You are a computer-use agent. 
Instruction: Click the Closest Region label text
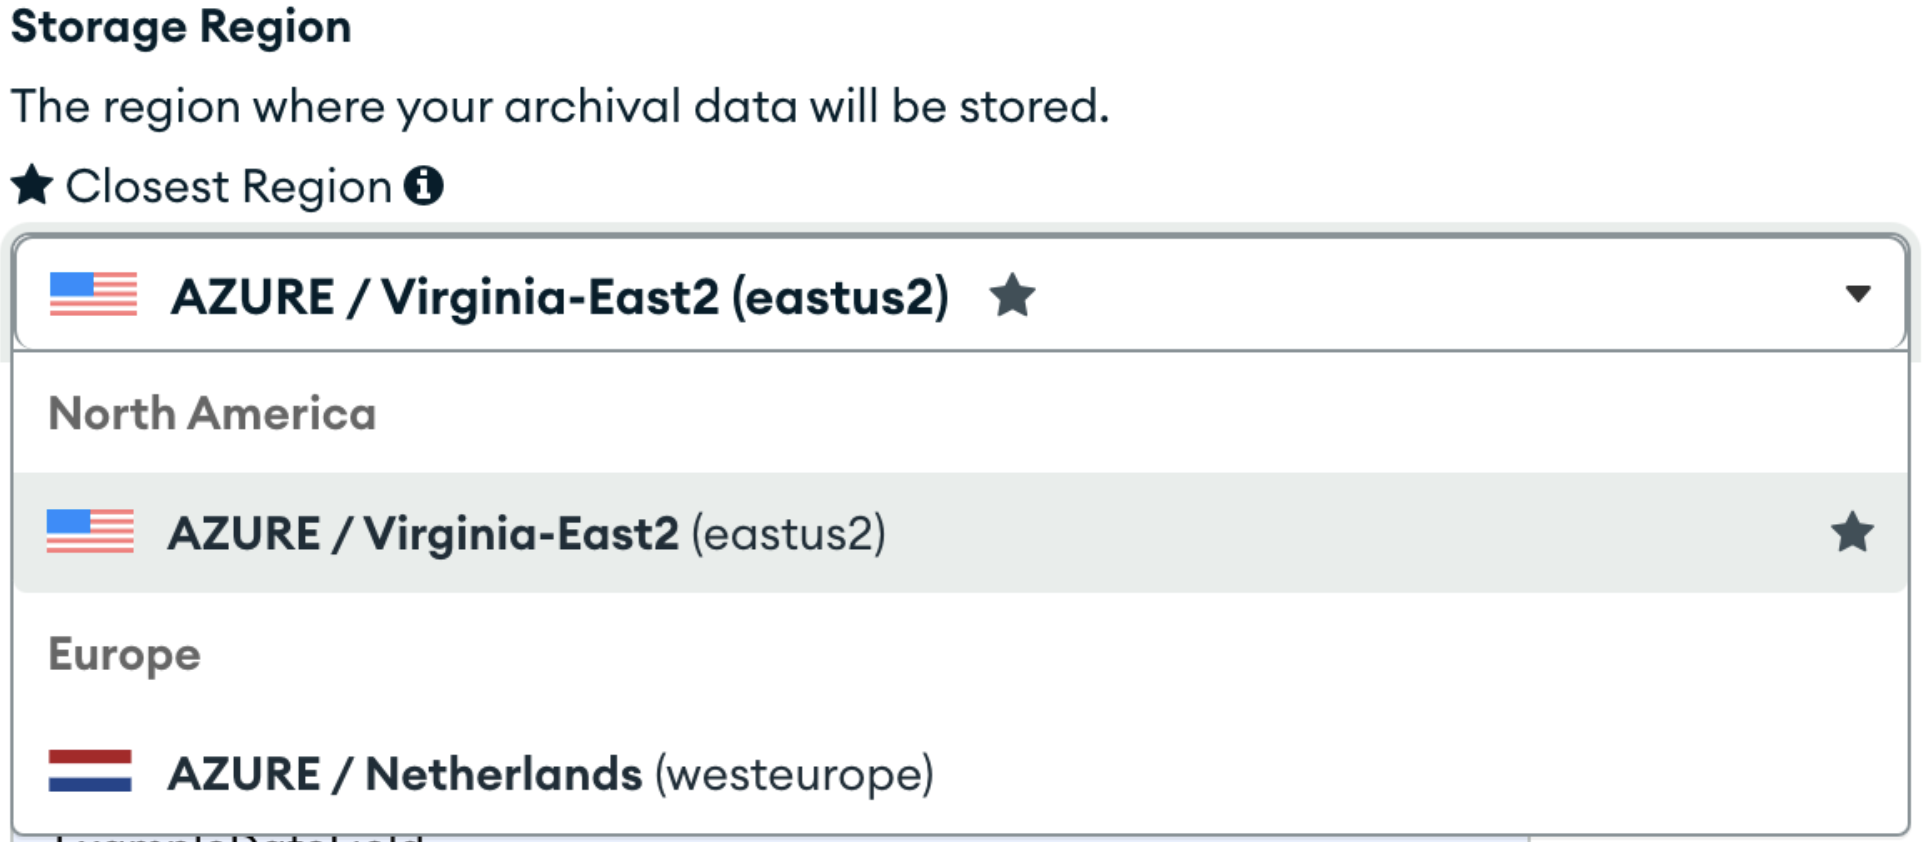(x=228, y=187)
